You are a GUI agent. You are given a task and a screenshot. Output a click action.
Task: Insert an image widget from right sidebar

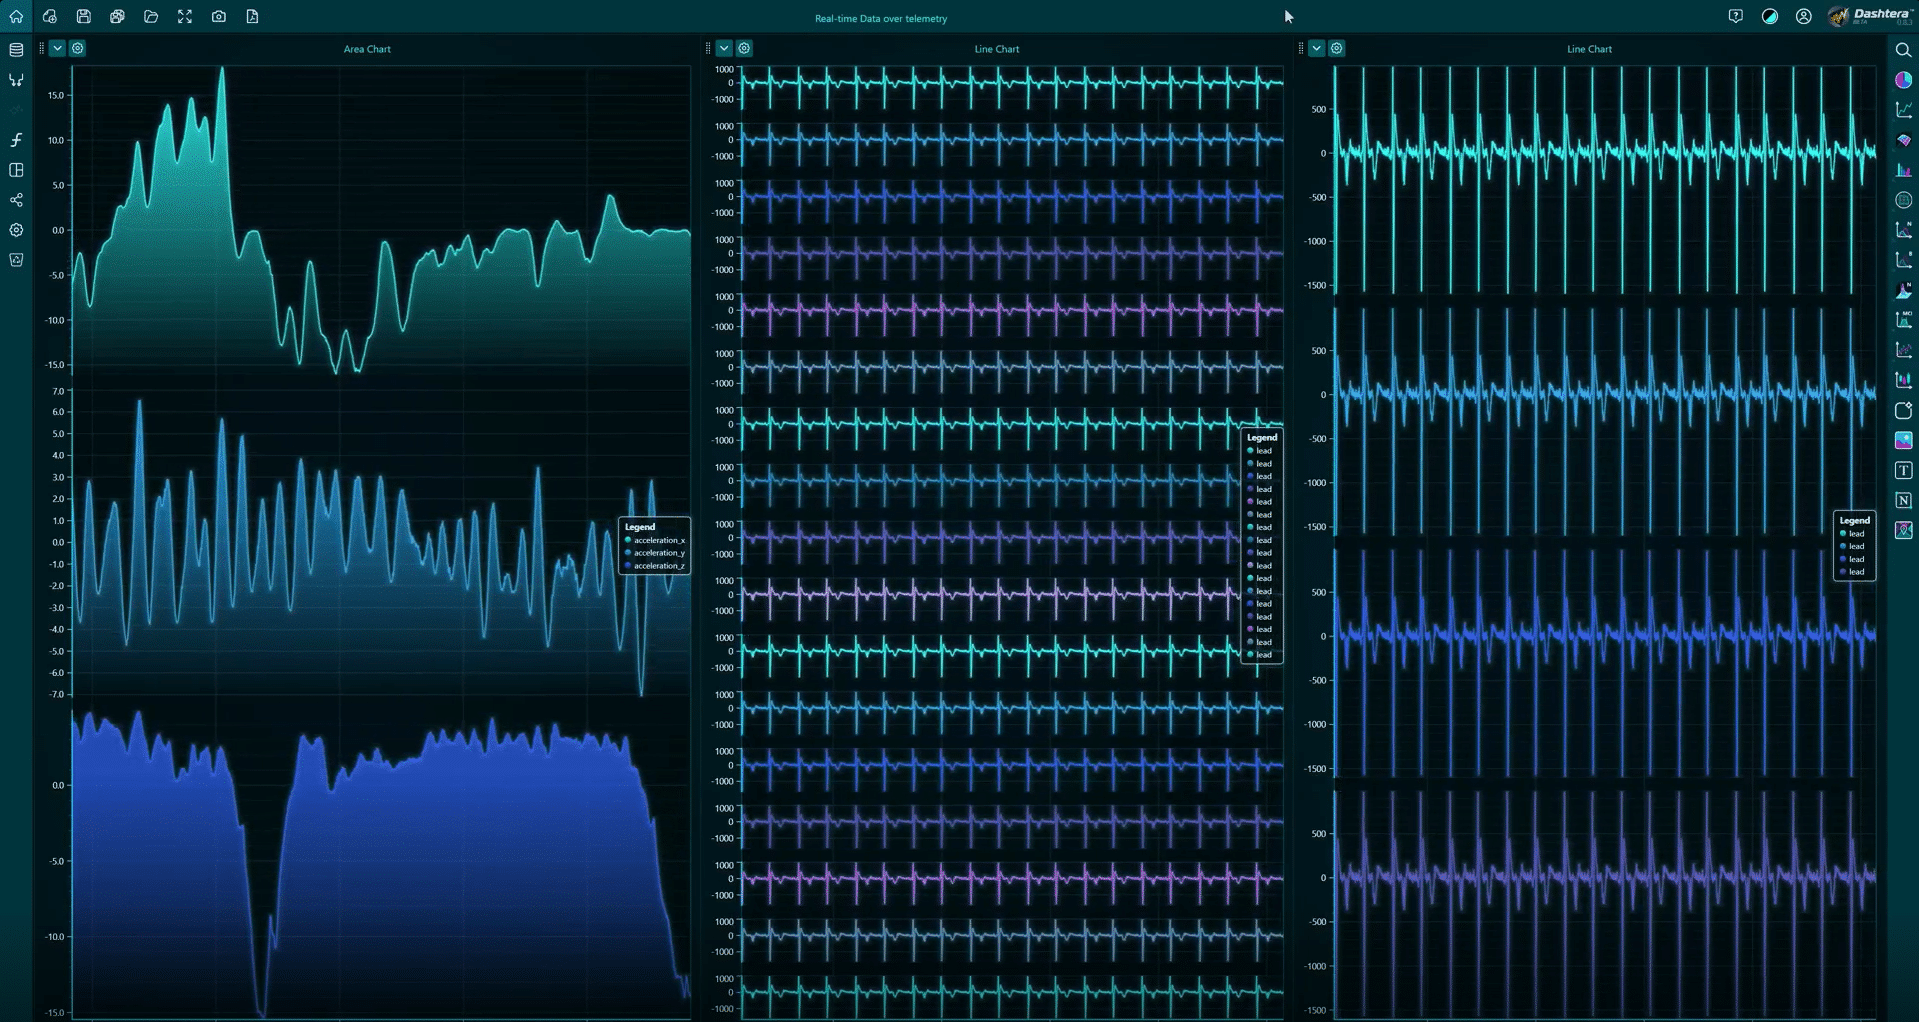pyautogui.click(x=1903, y=441)
